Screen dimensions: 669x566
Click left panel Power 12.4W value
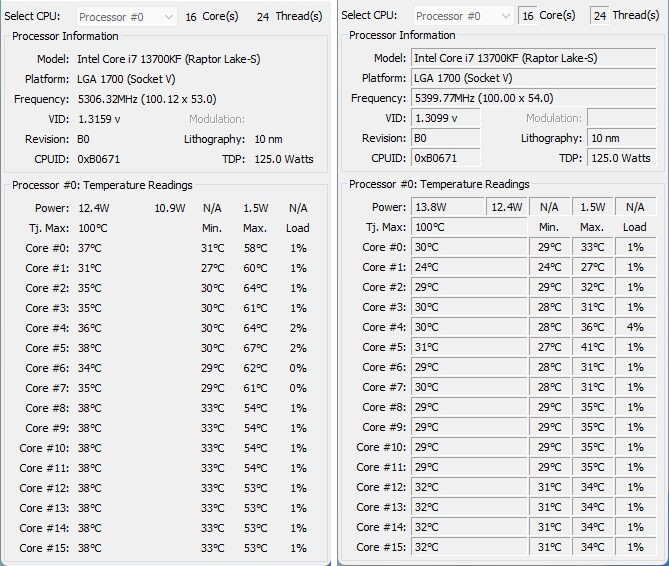pos(94,208)
